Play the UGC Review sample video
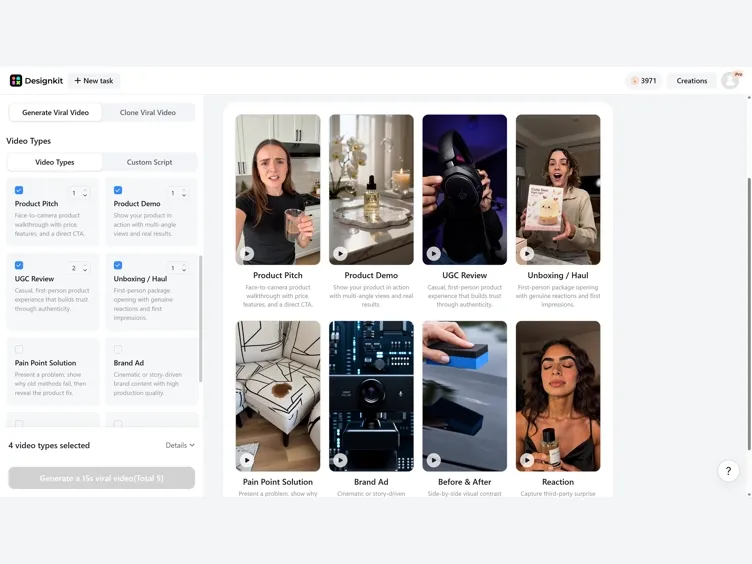This screenshot has height=564, width=752. pyautogui.click(x=434, y=253)
